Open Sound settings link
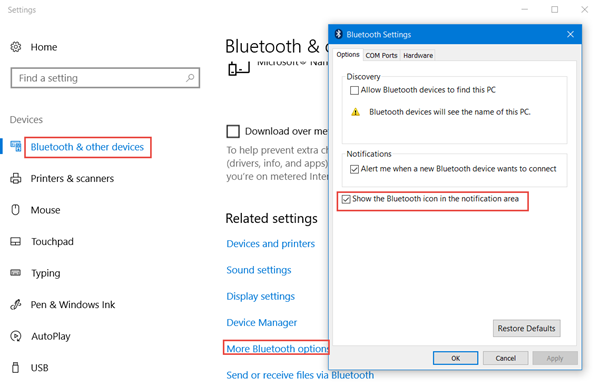Screen dimensions: 600x388 (x=259, y=270)
